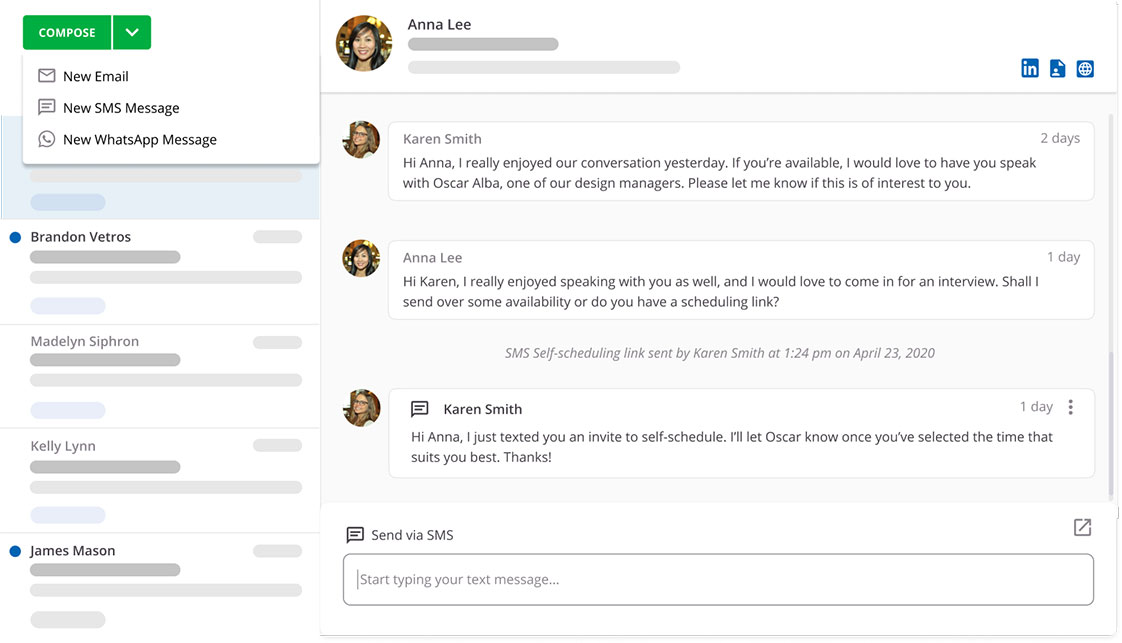Collapse the Compose dropdown arrow
1122x643 pixels.
click(132, 33)
